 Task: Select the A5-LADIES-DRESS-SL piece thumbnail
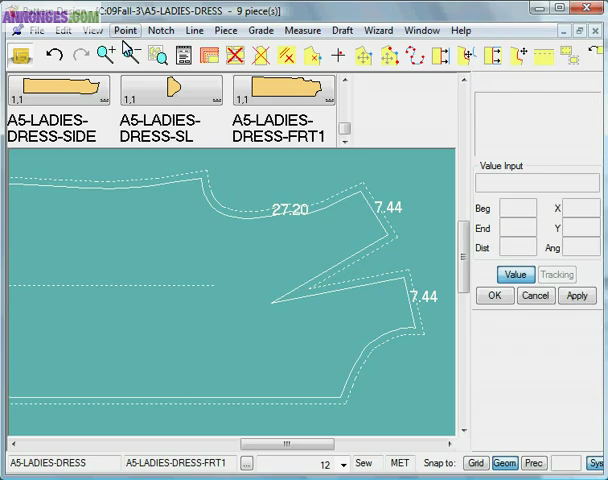tap(171, 91)
